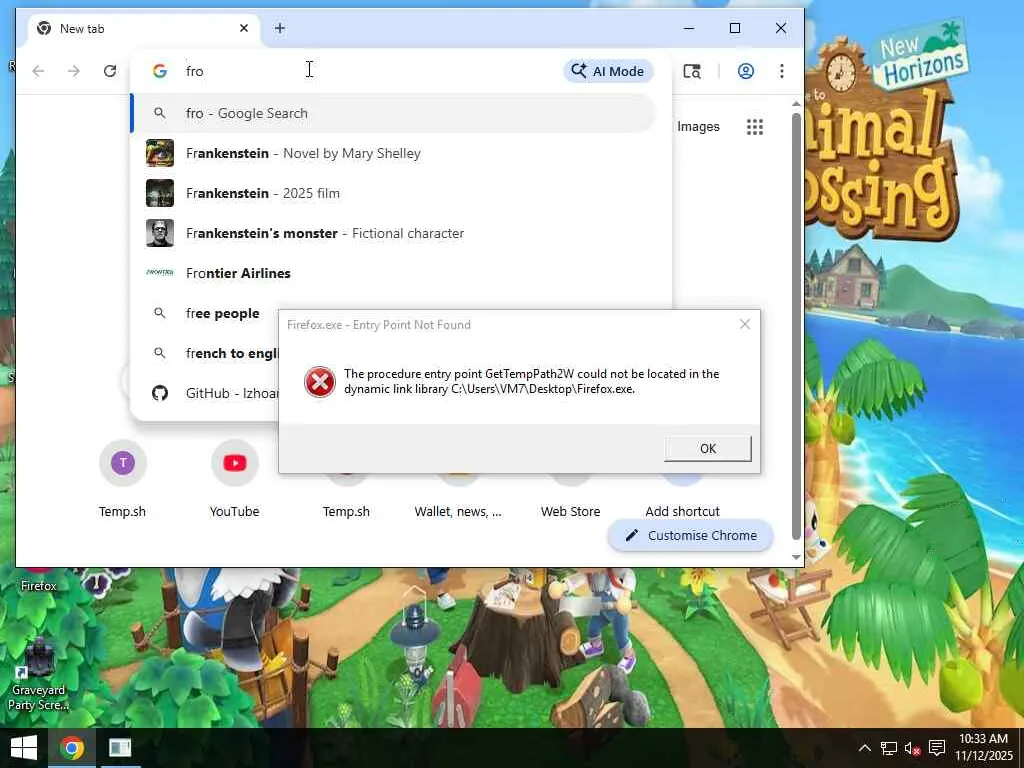This screenshot has width=1024, height=768.
Task: Click the Google logo in the search box
Action: [x=160, y=71]
